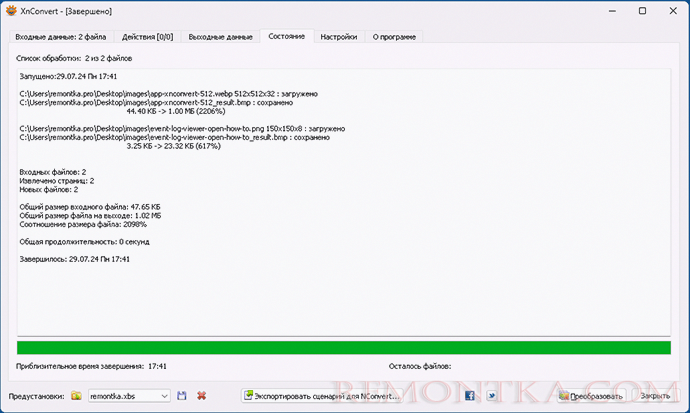The image size is (690, 413).
Task: Open the Действия [0/0] tab
Action: click(x=147, y=37)
